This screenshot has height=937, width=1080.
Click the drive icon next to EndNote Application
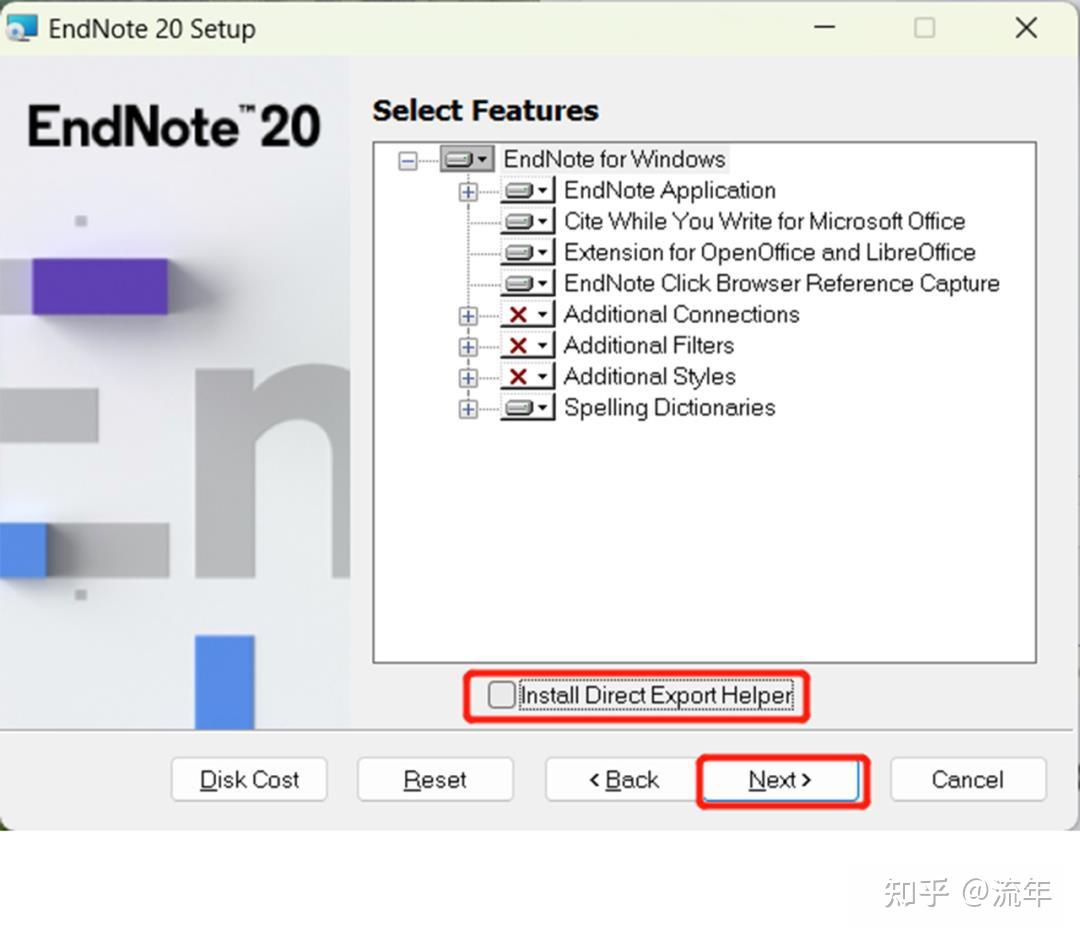(x=521, y=190)
